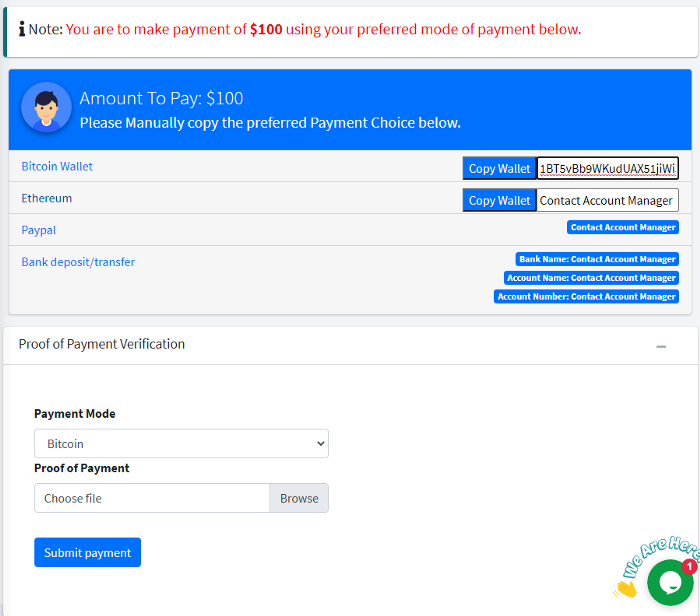
Task: Click the Bitcoin wallet address field
Action: click(x=608, y=168)
